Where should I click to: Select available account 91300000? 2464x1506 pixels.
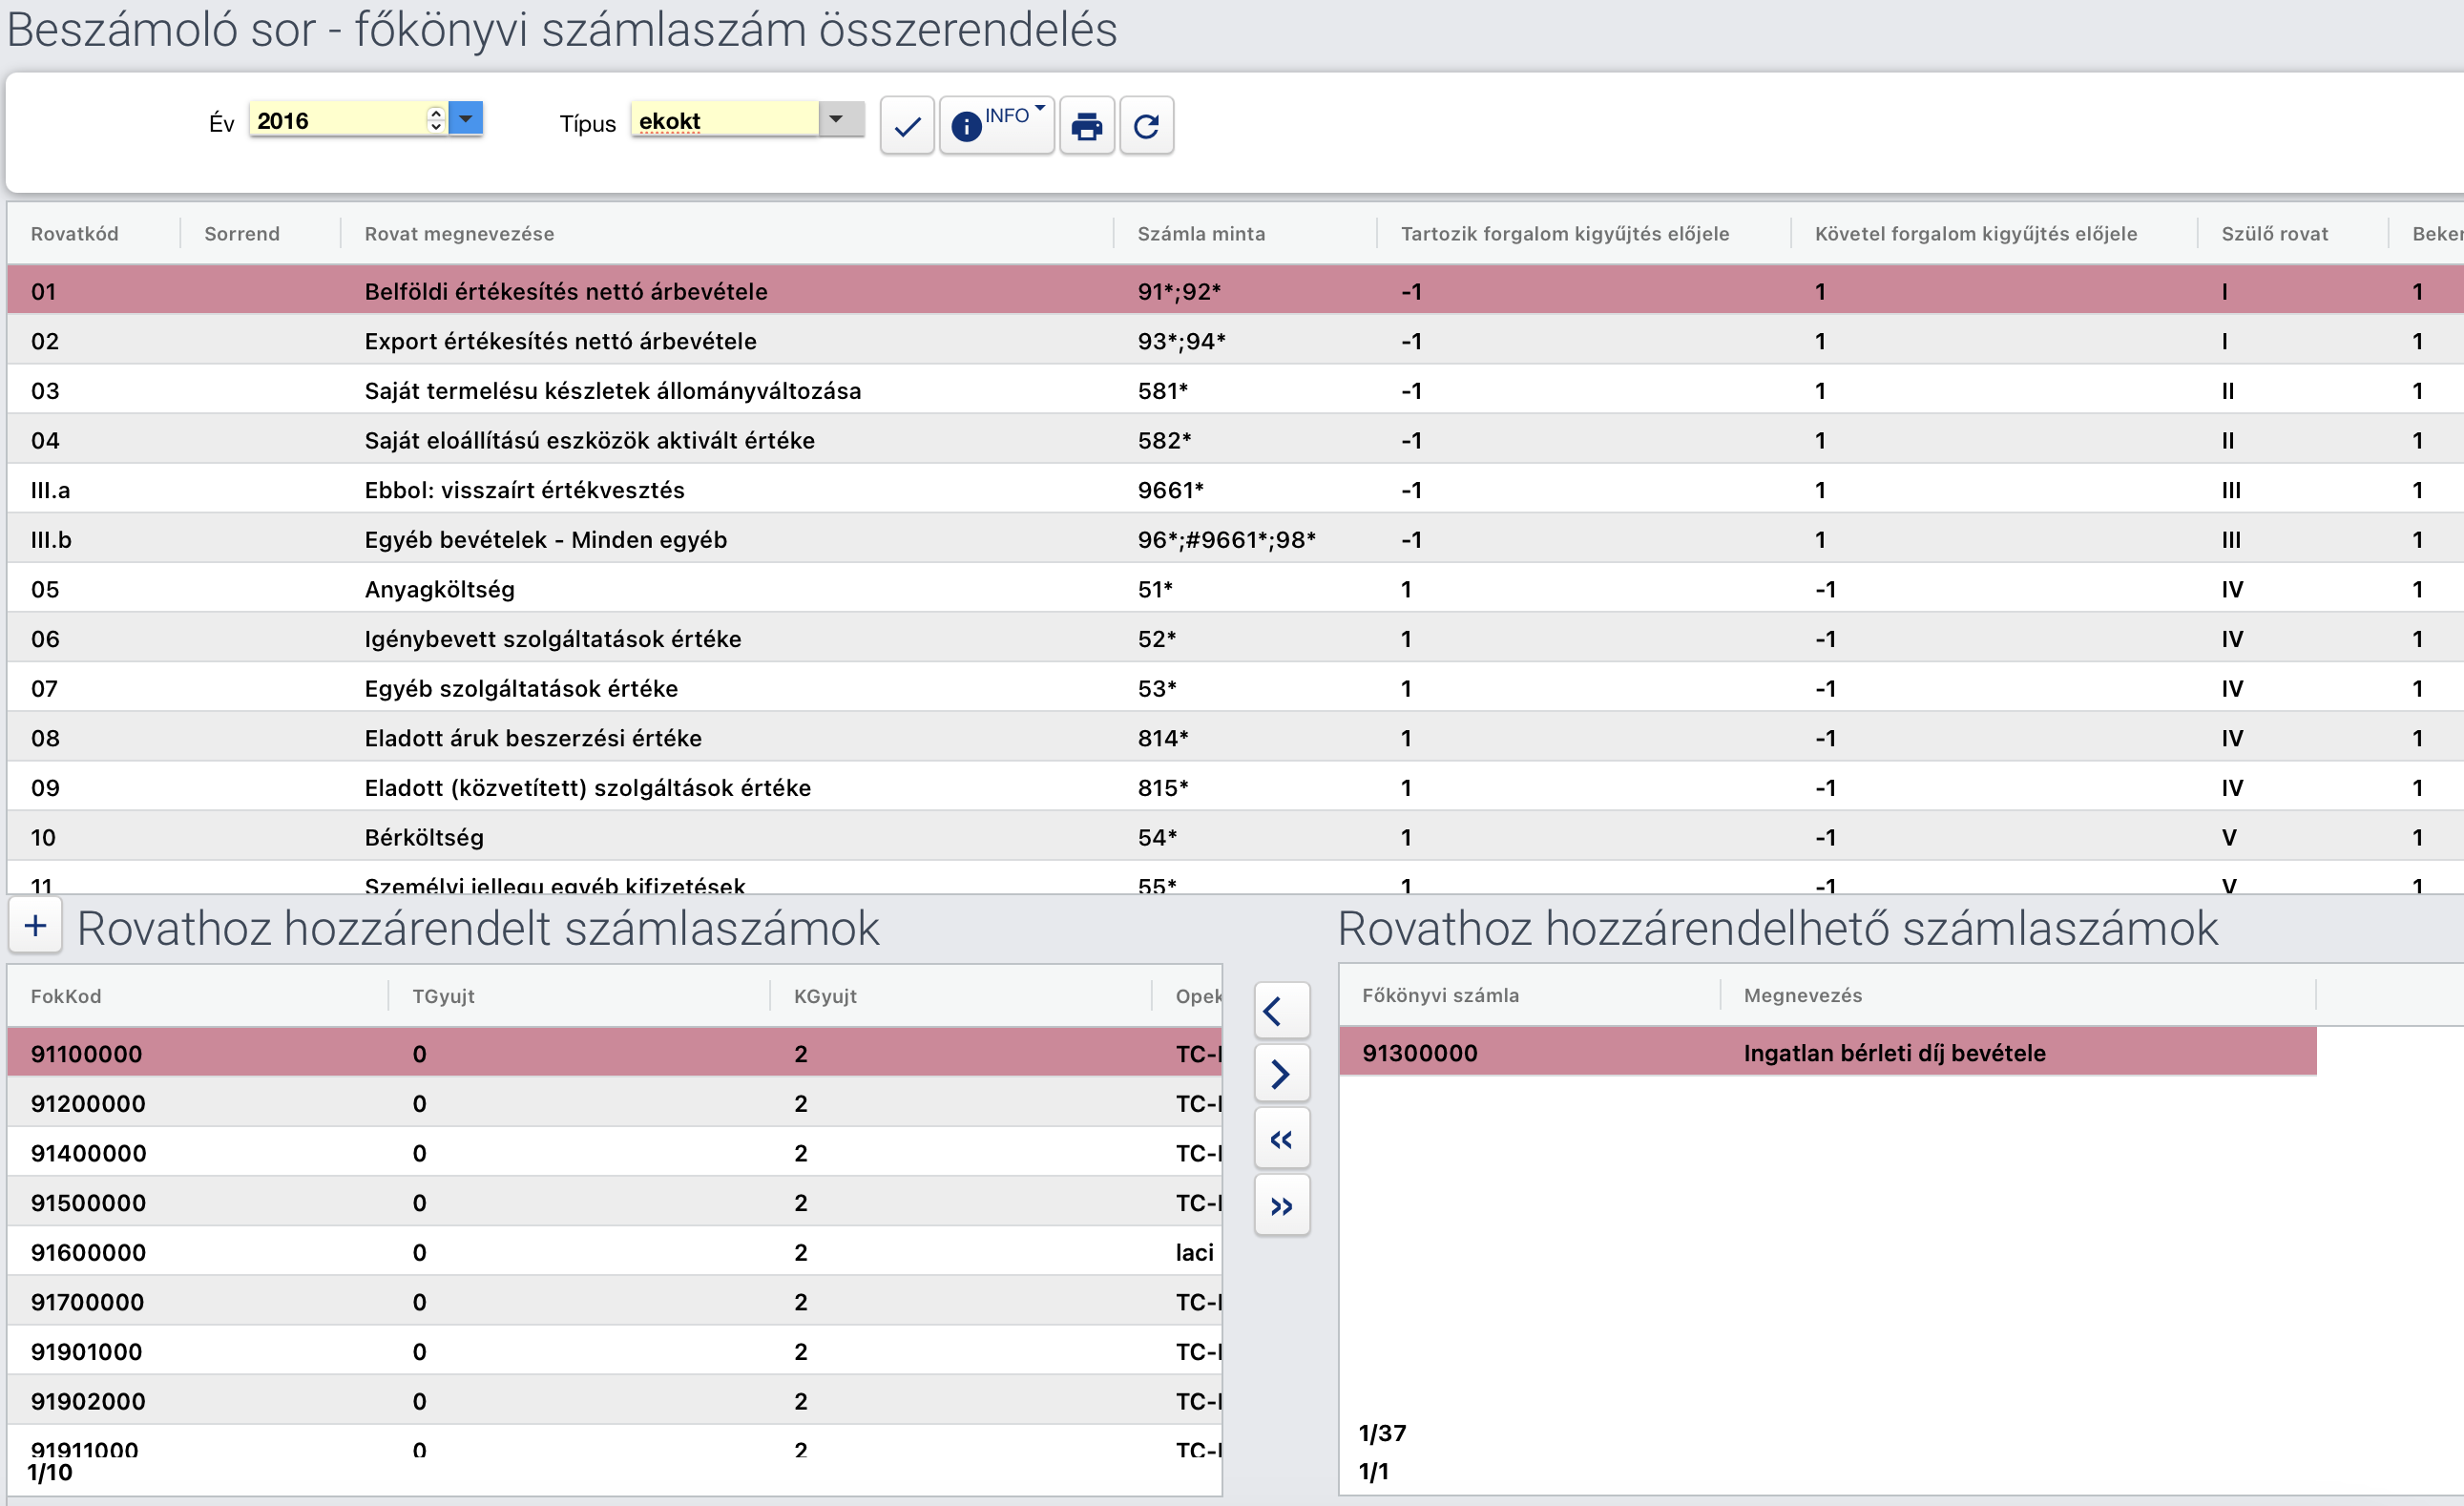[1828, 1052]
